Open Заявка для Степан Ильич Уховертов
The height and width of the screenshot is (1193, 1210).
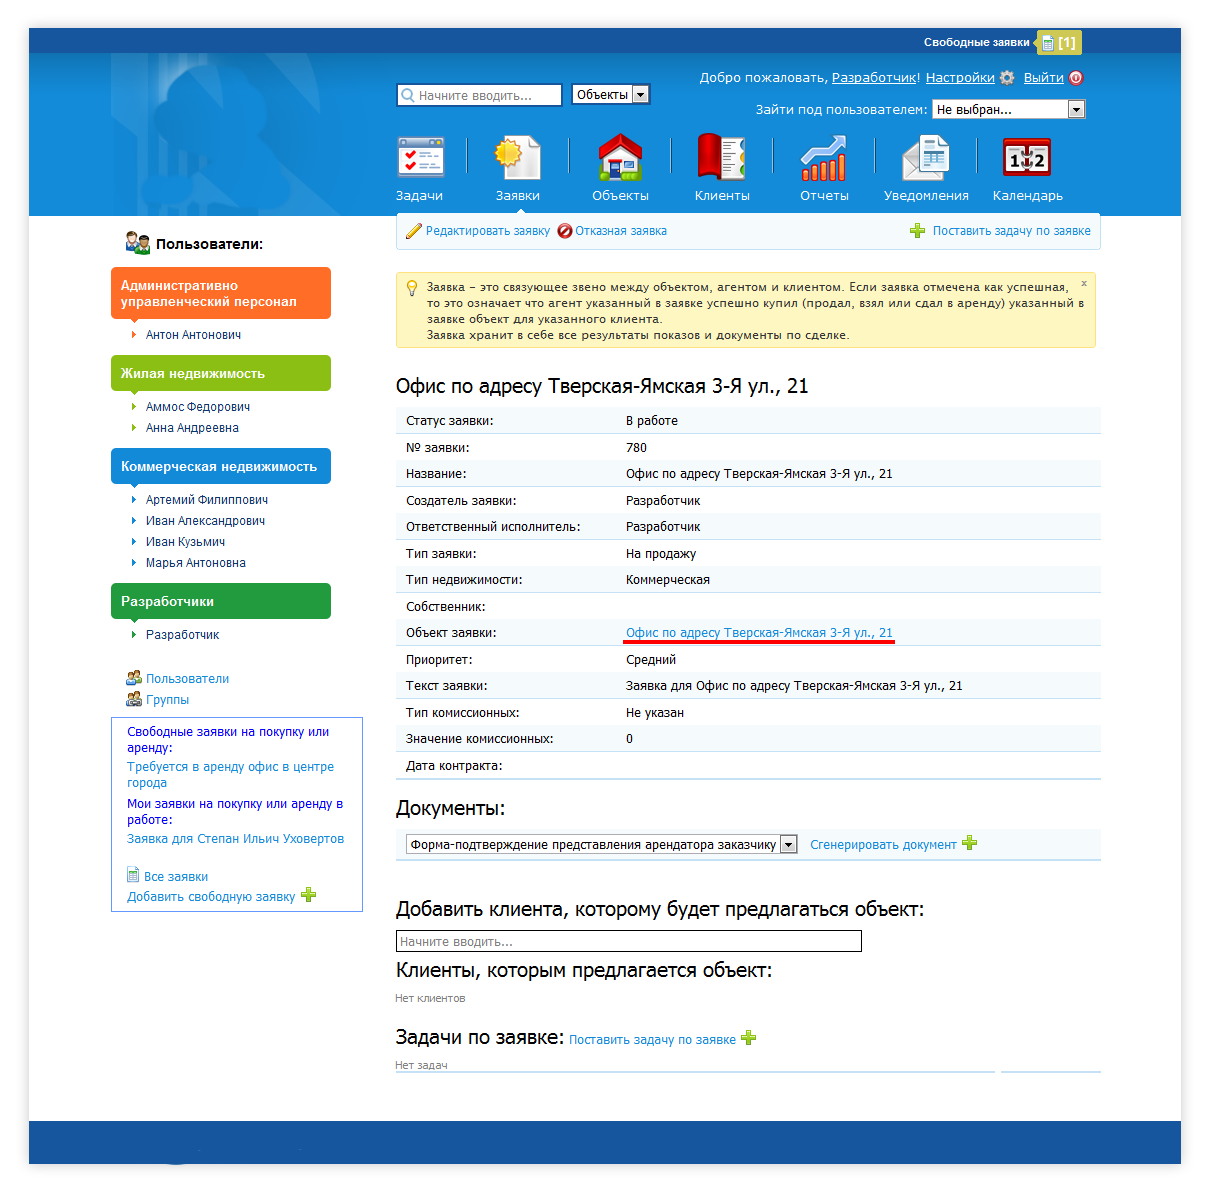click(x=235, y=839)
